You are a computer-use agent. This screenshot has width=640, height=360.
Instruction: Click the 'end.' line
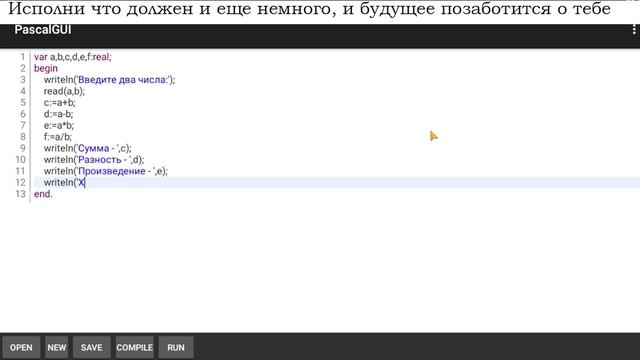pyautogui.click(x=43, y=194)
